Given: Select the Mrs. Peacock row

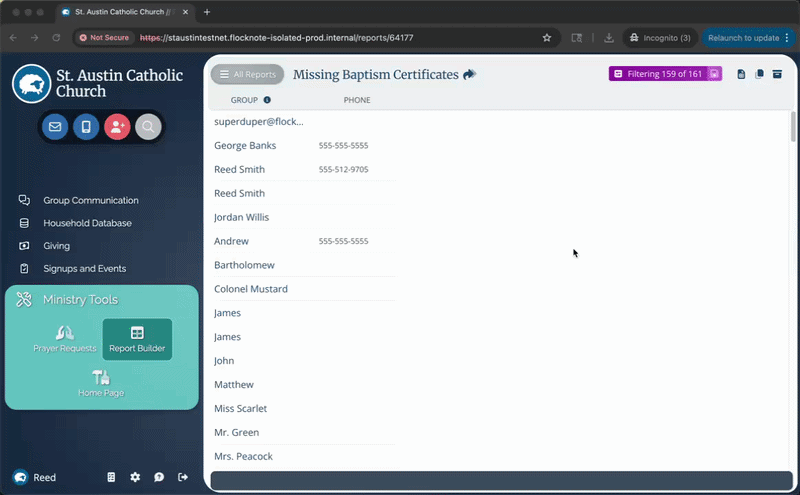Looking at the screenshot, I should coord(305,456).
